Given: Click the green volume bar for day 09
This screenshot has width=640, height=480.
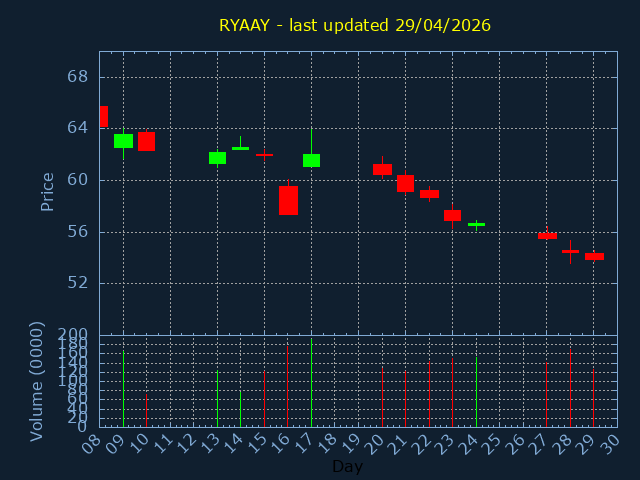Looking at the screenshot, I should click(123, 389).
